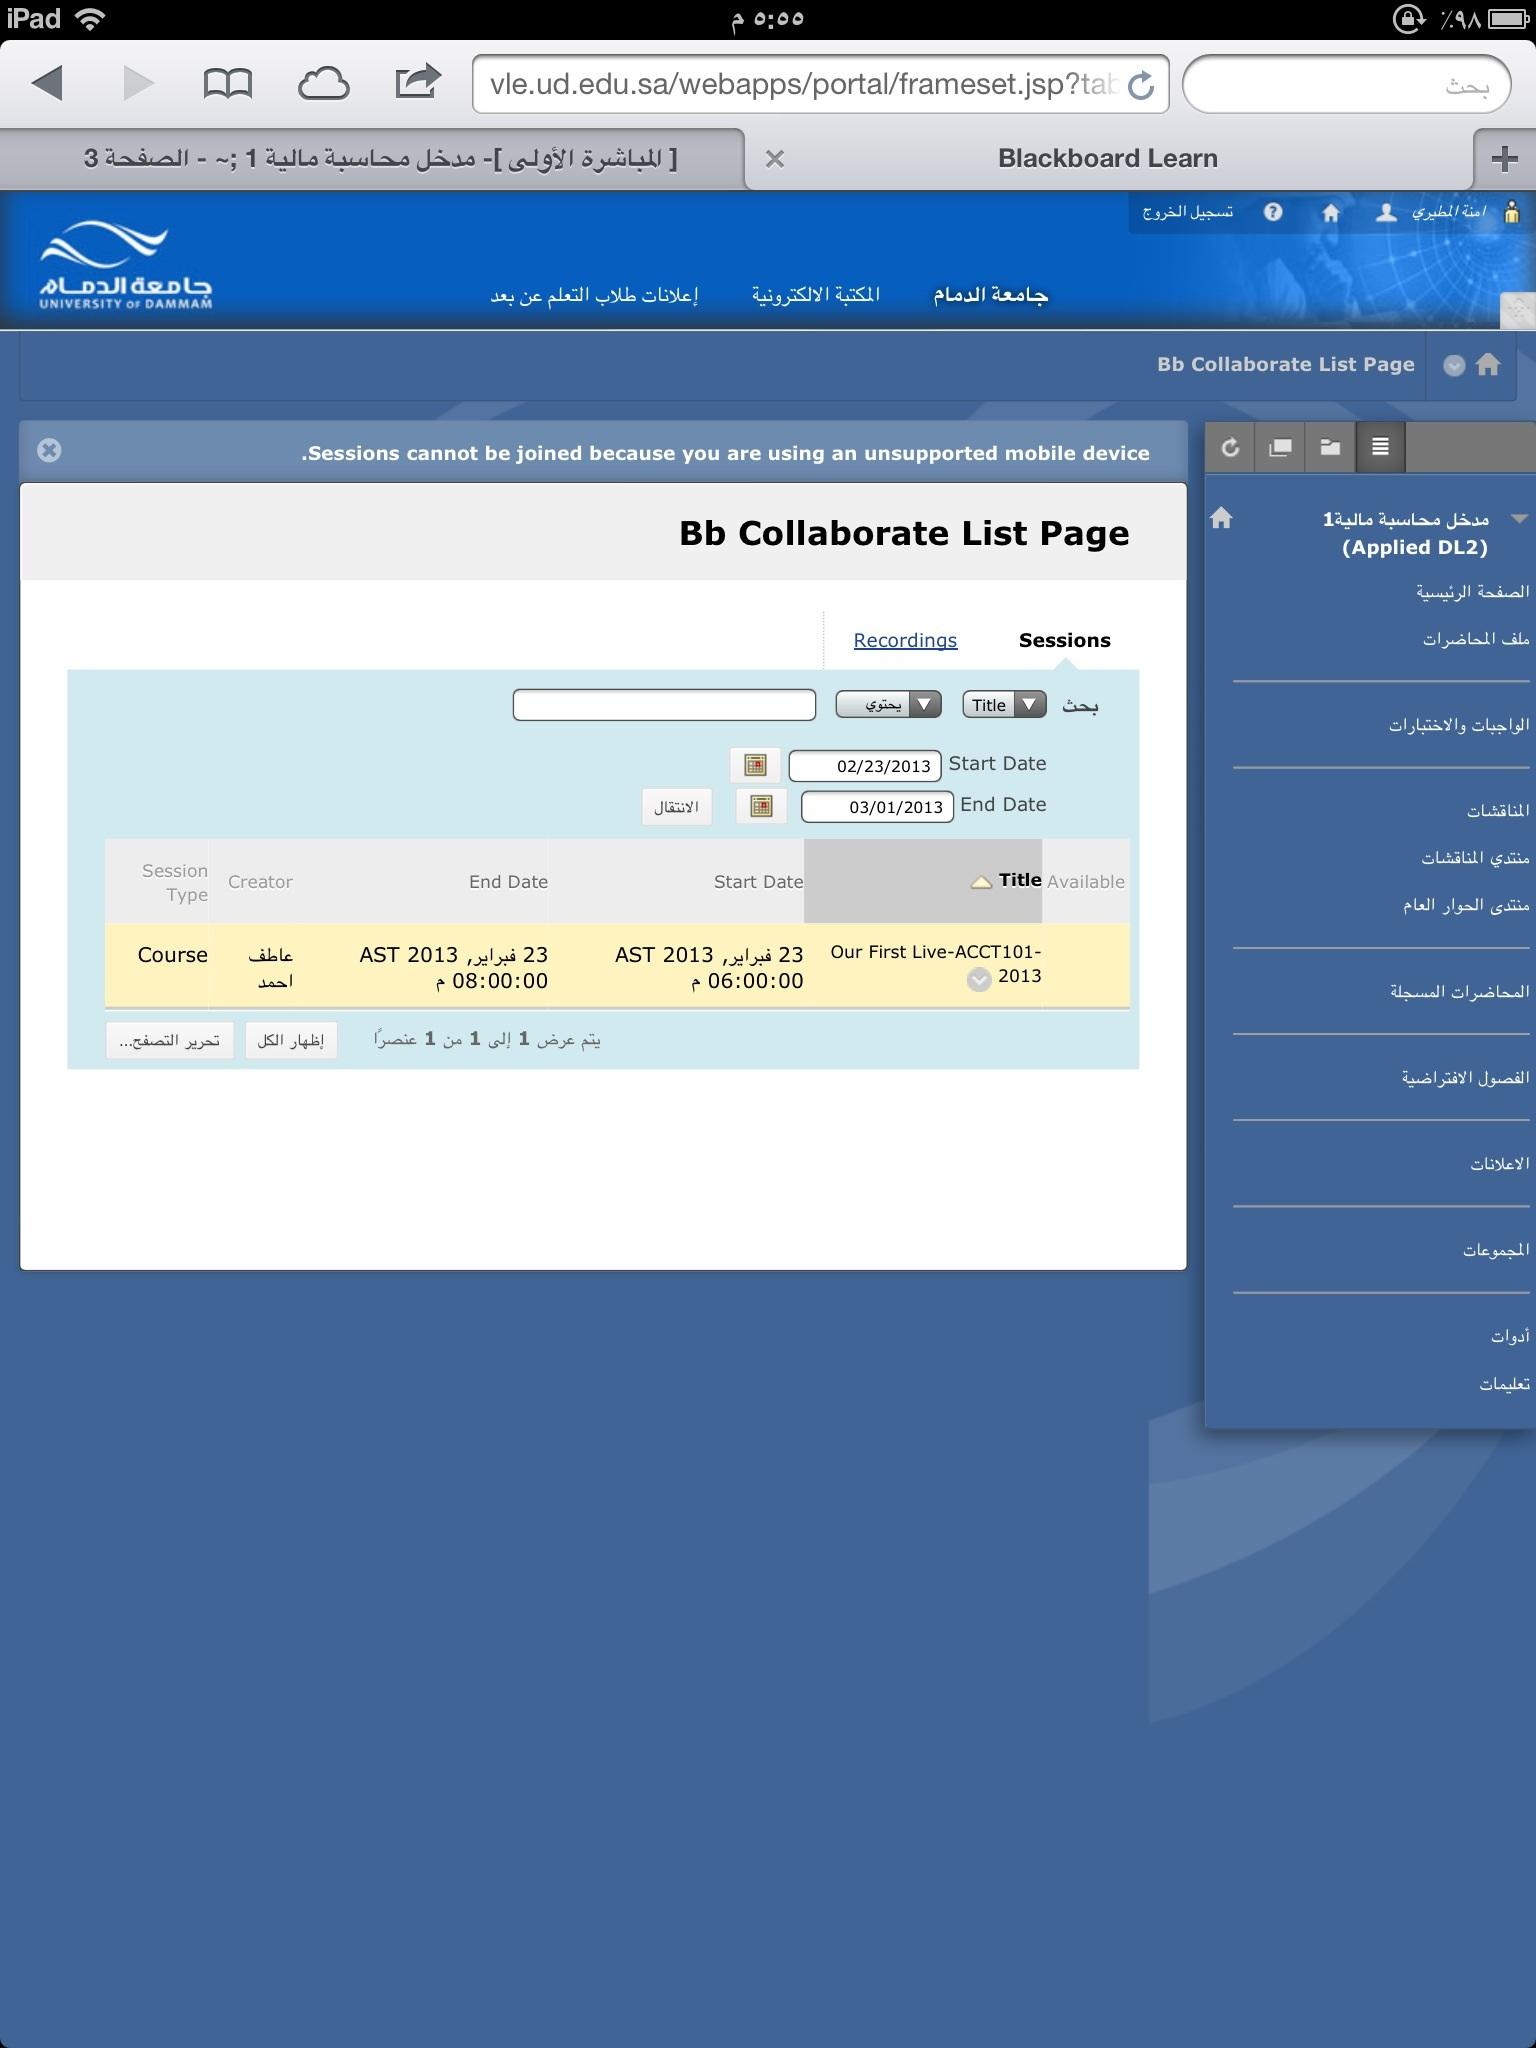Viewport: 1536px width, 2048px height.
Task: Collapse the course title menu triangle
Action: [1520, 519]
